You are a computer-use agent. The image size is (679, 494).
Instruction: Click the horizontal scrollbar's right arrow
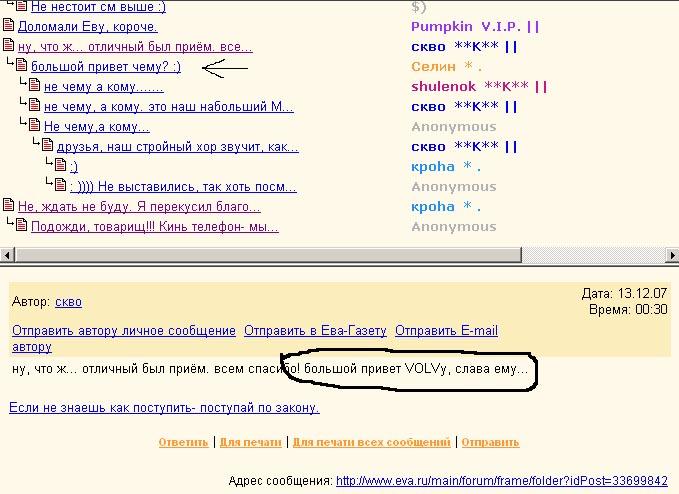click(670, 252)
